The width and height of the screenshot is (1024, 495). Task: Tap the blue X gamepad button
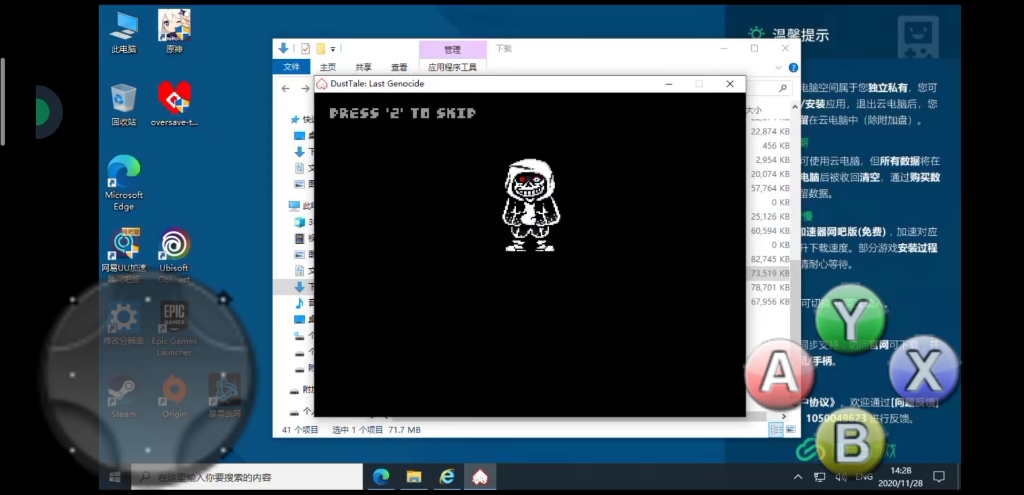point(923,371)
